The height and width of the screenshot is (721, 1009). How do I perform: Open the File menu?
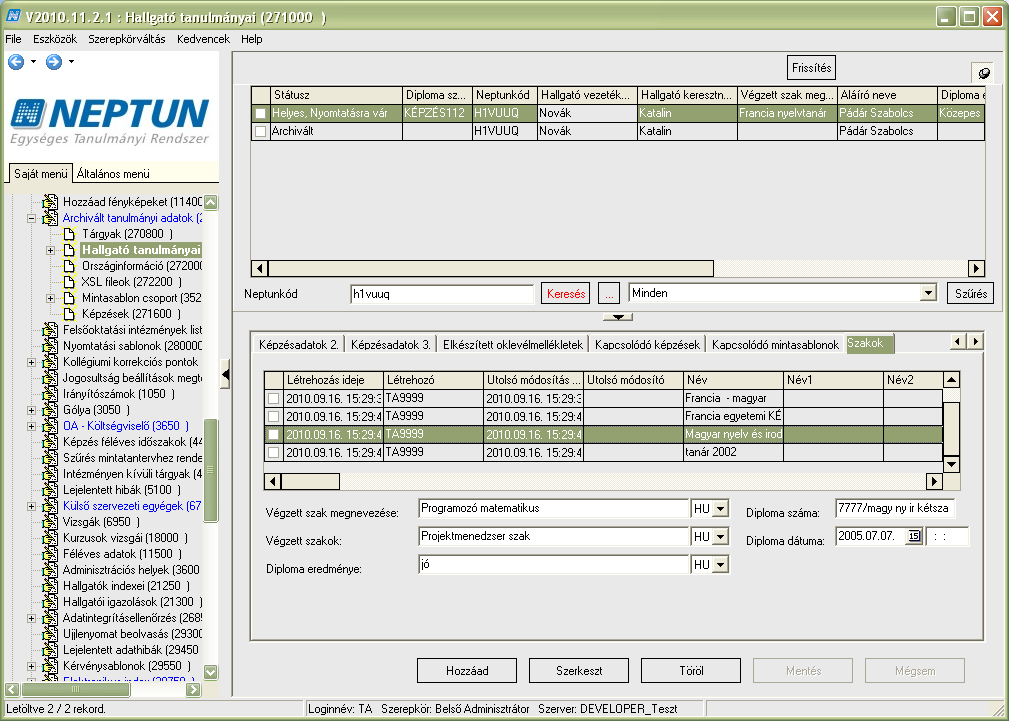13,39
